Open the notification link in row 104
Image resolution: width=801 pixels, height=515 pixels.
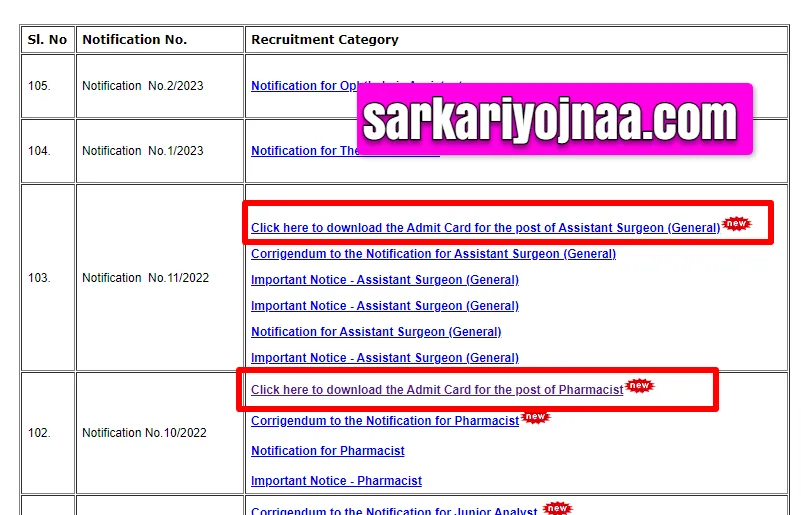(x=304, y=151)
